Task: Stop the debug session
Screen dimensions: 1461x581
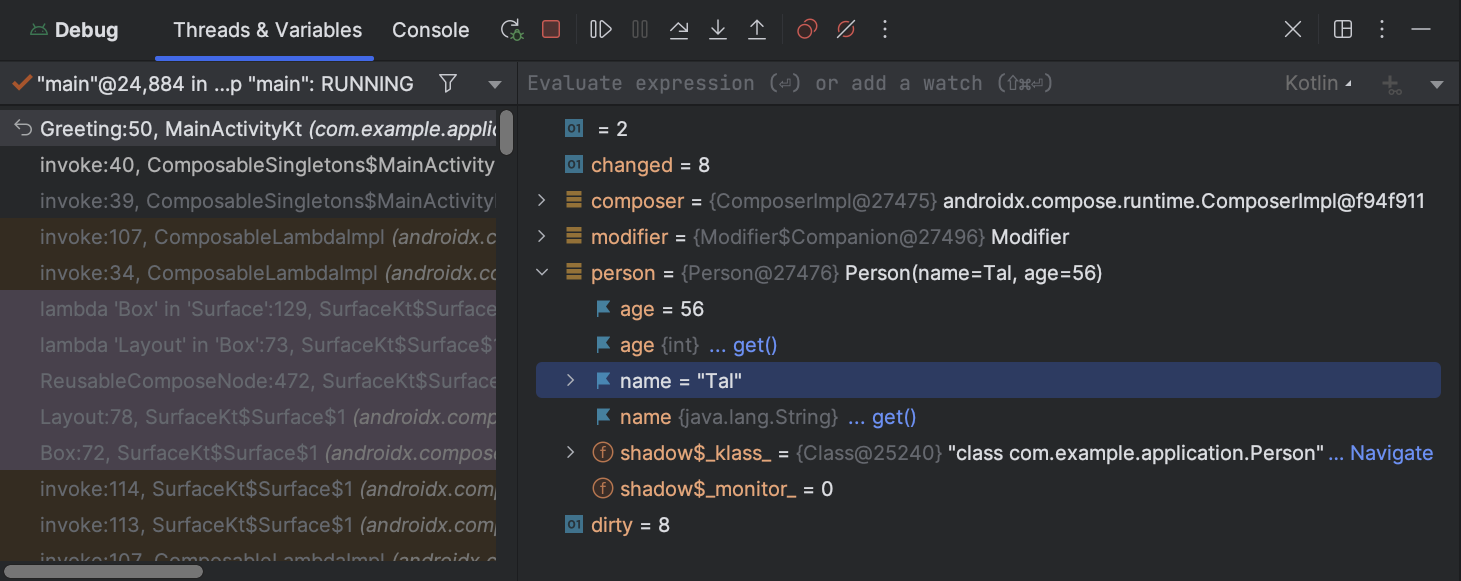Action: [551, 30]
